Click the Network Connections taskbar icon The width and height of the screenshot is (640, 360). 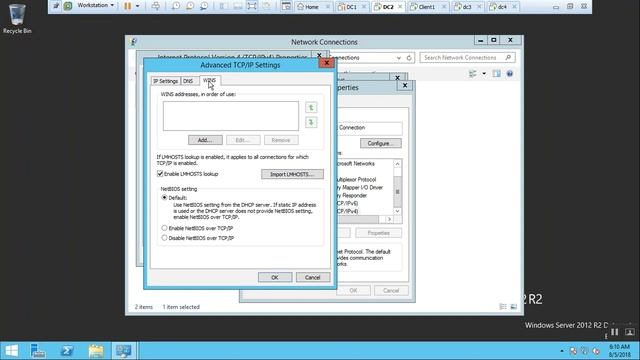[123, 351]
